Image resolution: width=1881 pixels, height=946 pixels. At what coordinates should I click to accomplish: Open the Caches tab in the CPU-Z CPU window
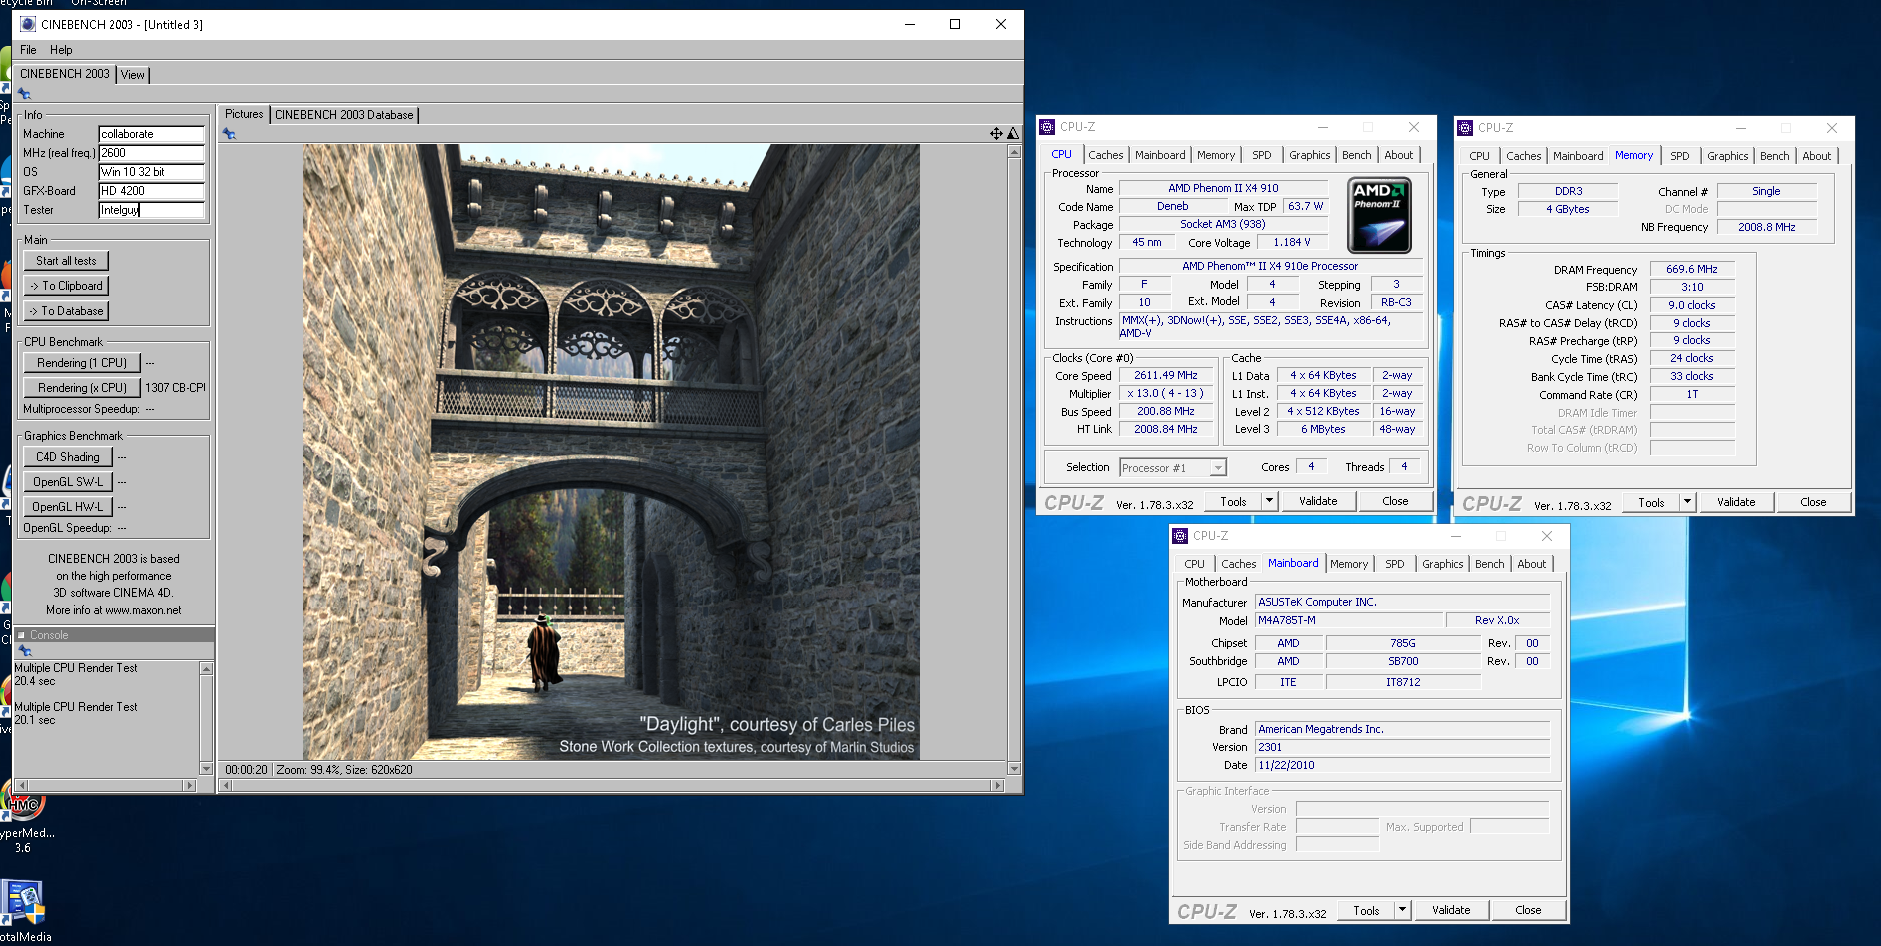point(1106,155)
